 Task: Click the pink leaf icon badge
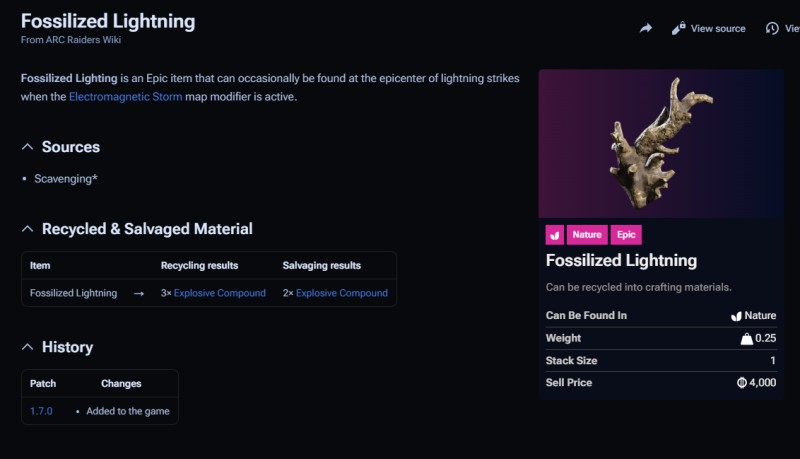click(x=555, y=235)
